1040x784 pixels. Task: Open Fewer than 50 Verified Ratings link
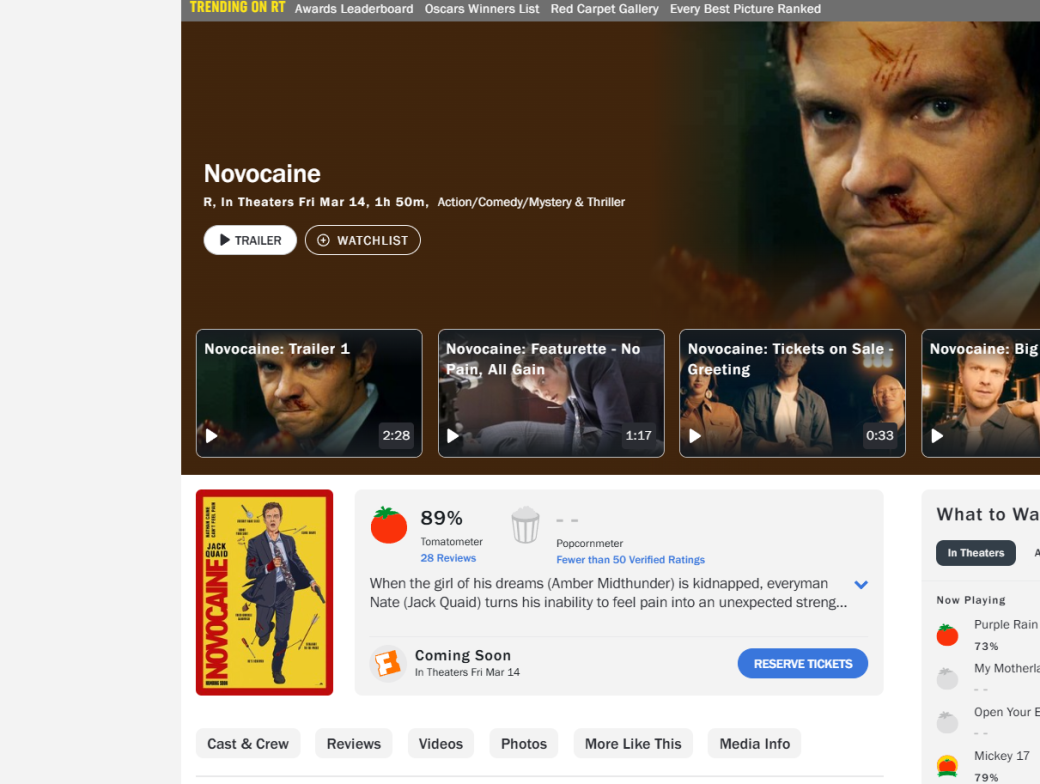tap(630, 559)
